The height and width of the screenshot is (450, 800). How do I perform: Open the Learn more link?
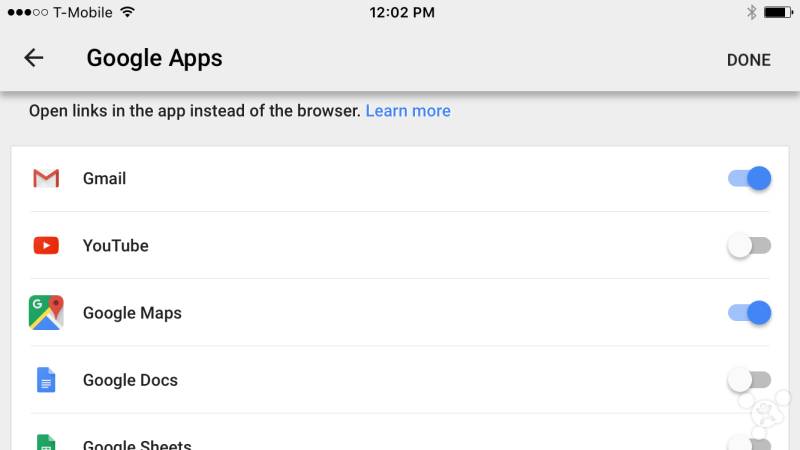click(x=408, y=111)
